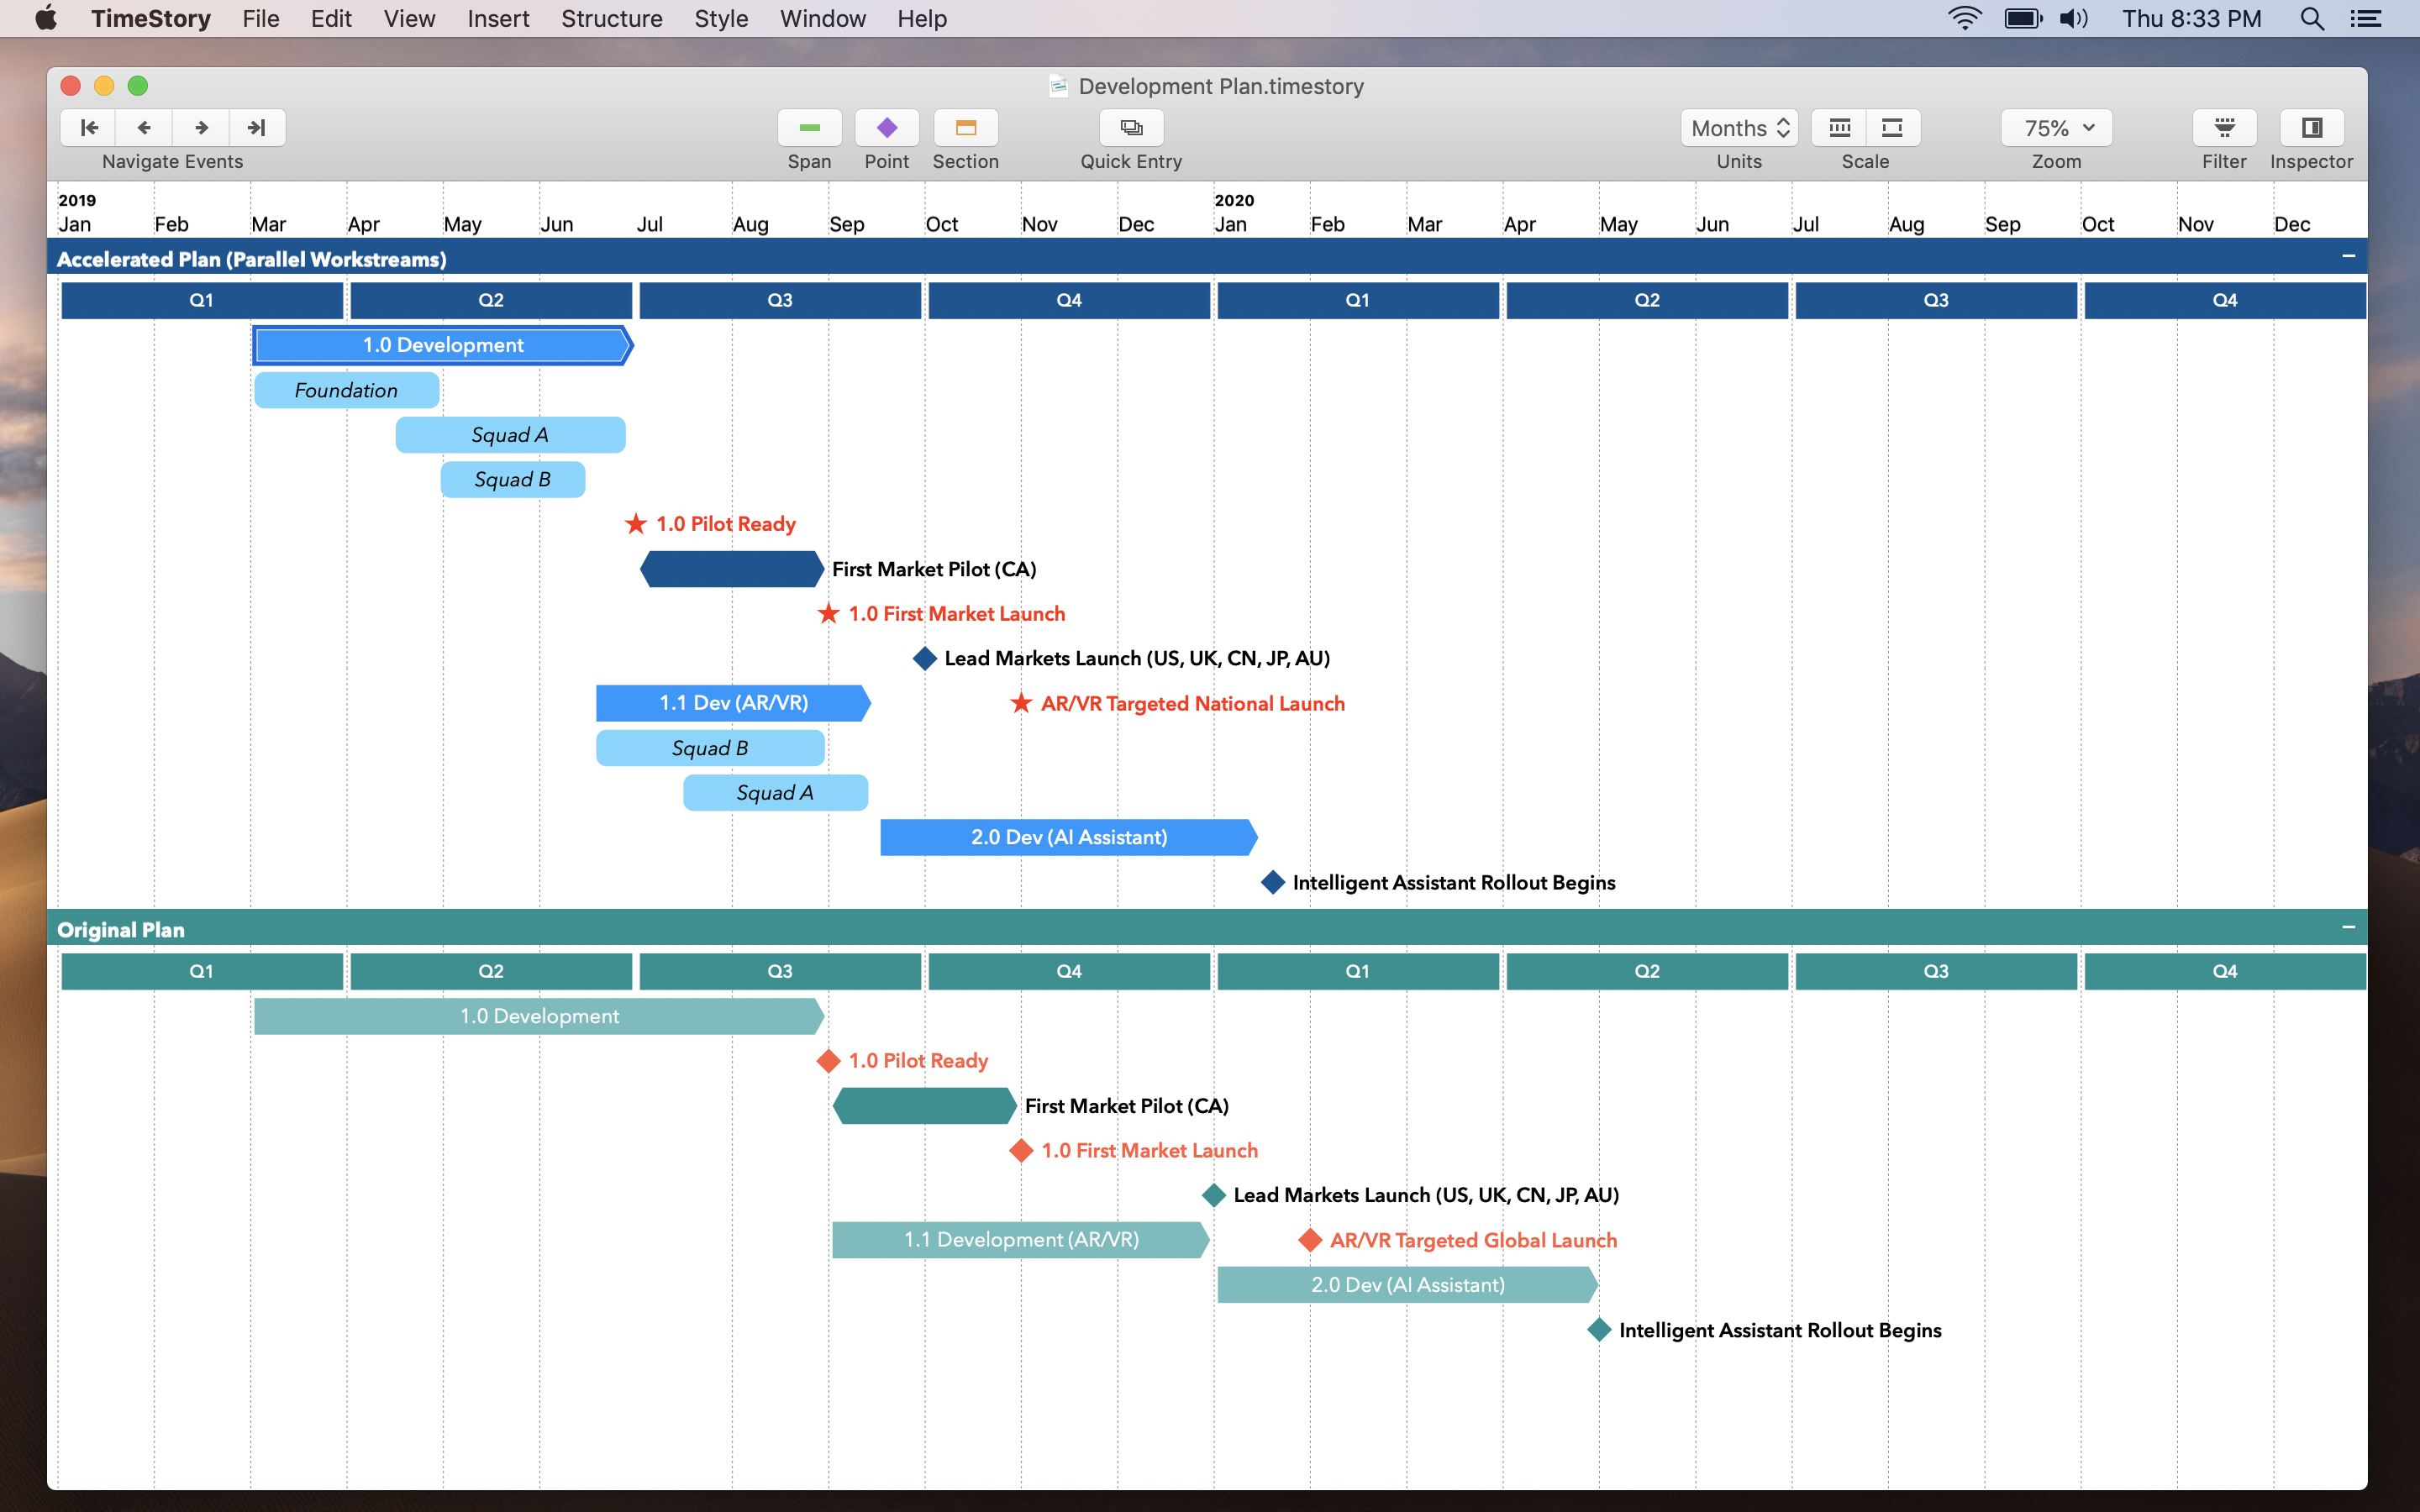
Task: Select the fit-to-window scale icon
Action: click(1892, 127)
